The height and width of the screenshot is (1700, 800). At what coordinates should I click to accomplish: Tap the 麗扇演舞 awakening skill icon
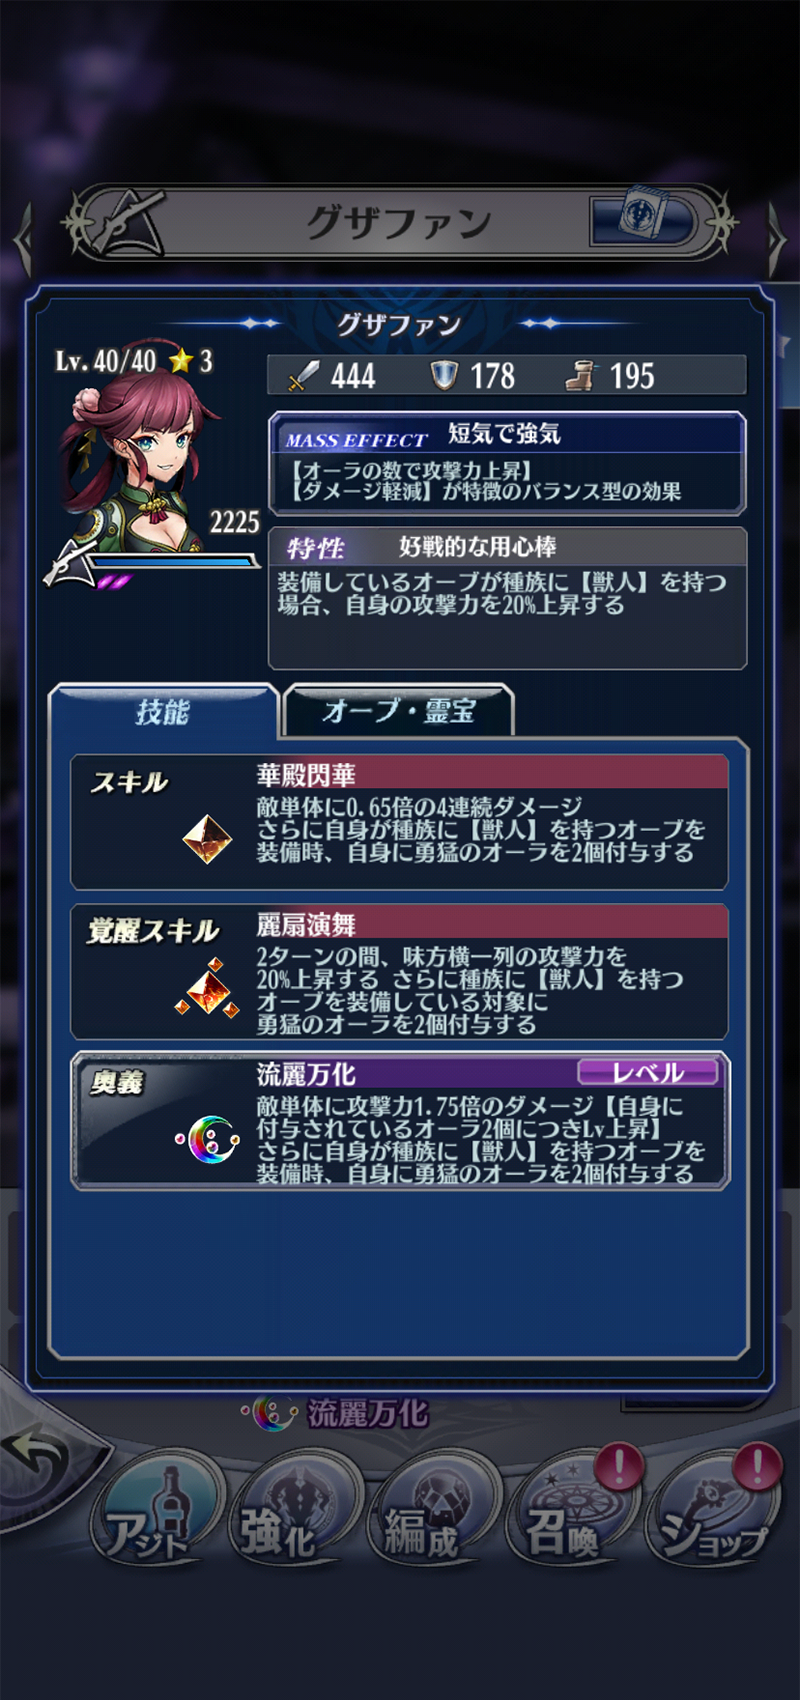tap(207, 988)
